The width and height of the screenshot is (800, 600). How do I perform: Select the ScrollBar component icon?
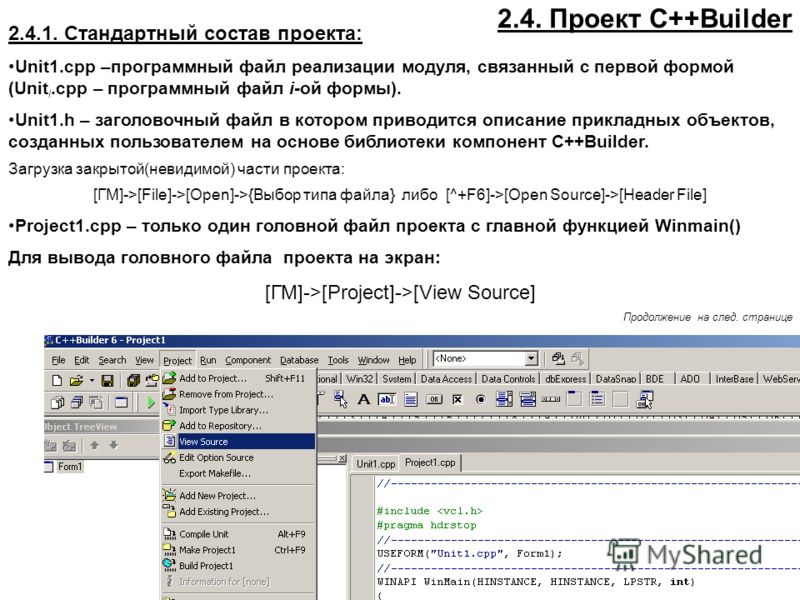(551, 399)
